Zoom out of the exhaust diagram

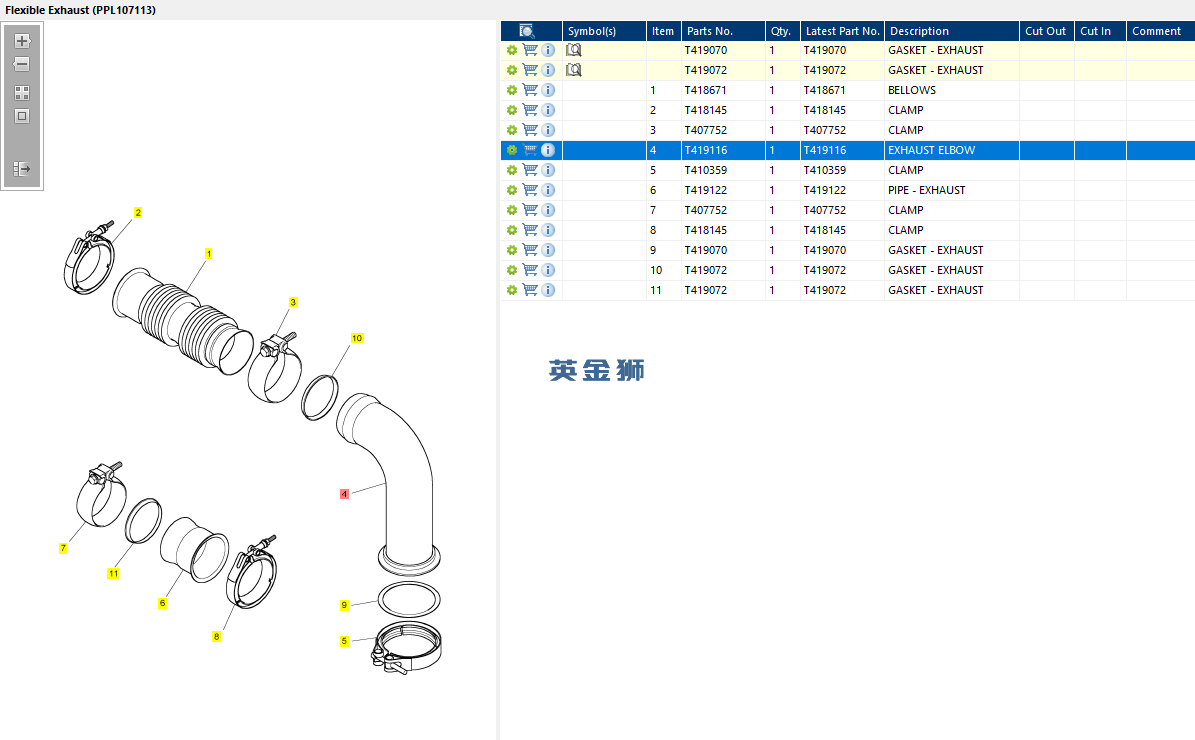pos(22,64)
